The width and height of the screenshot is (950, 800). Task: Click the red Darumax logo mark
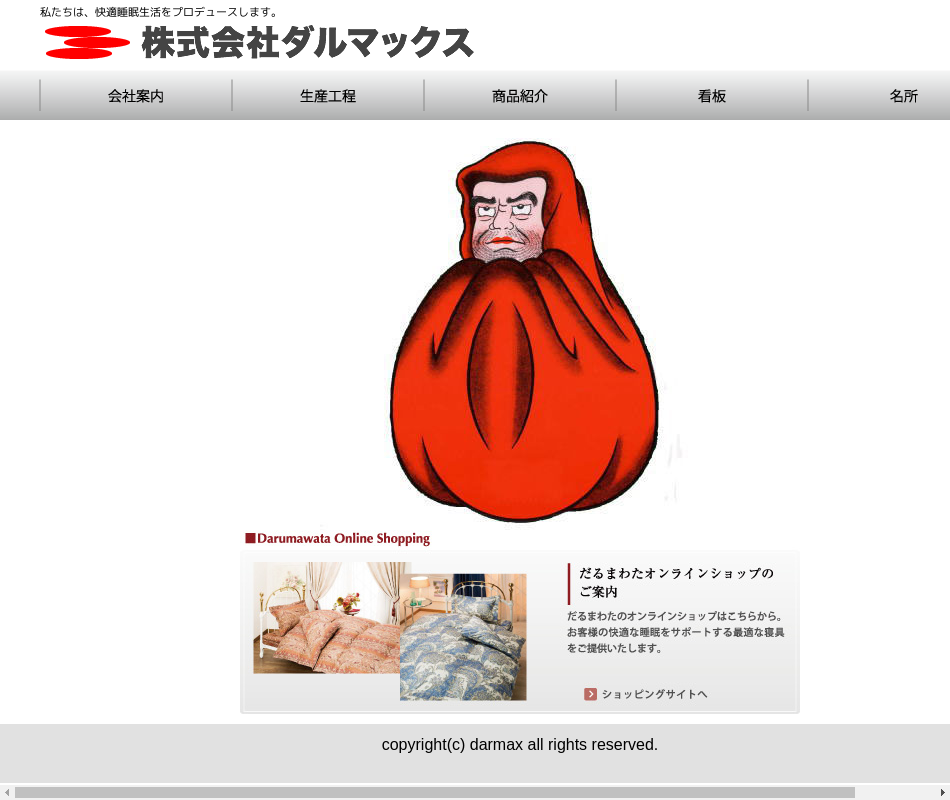87,42
